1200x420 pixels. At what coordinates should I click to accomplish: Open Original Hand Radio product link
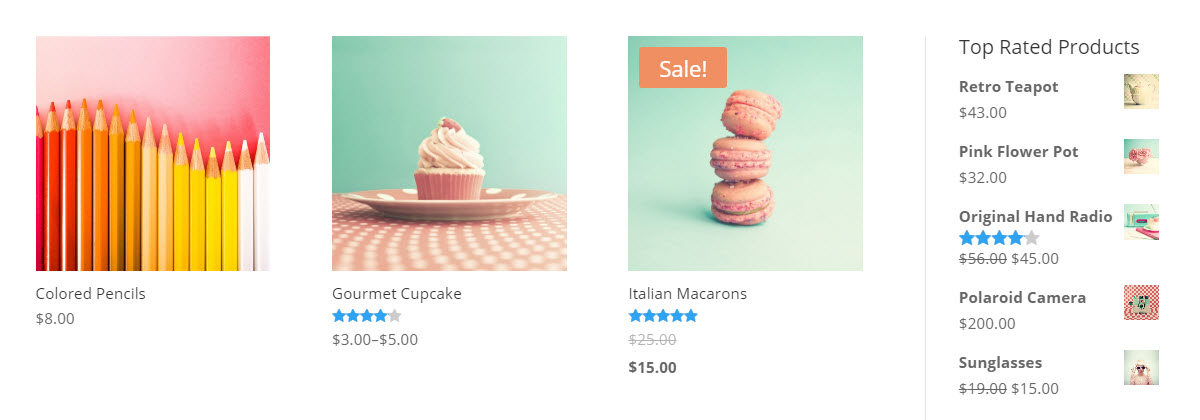point(1036,217)
